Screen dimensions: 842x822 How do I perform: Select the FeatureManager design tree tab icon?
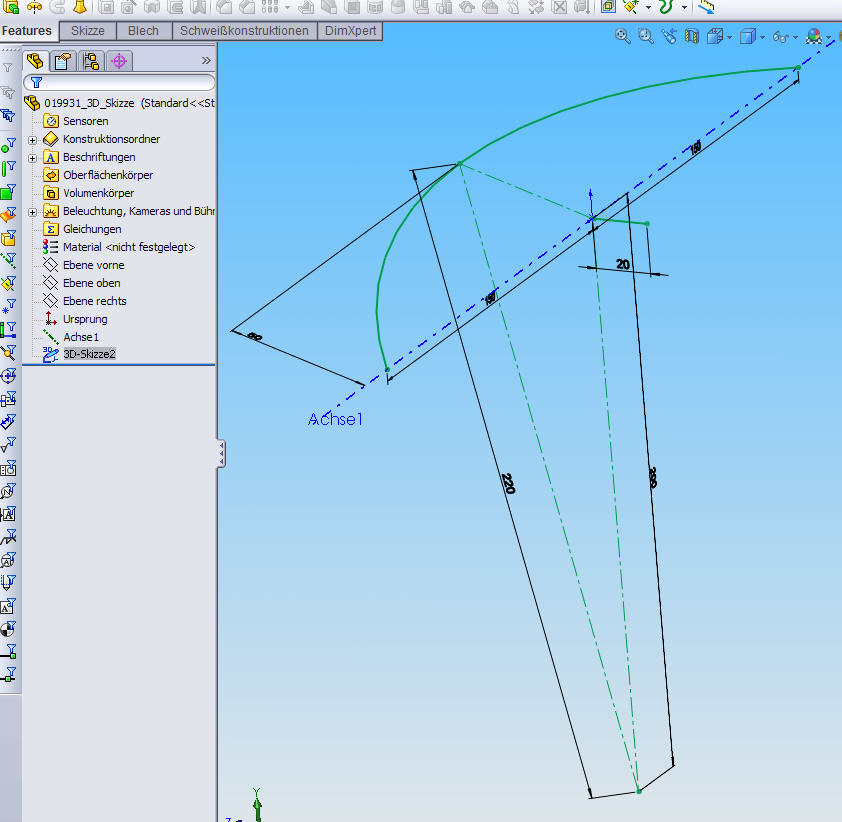35,61
